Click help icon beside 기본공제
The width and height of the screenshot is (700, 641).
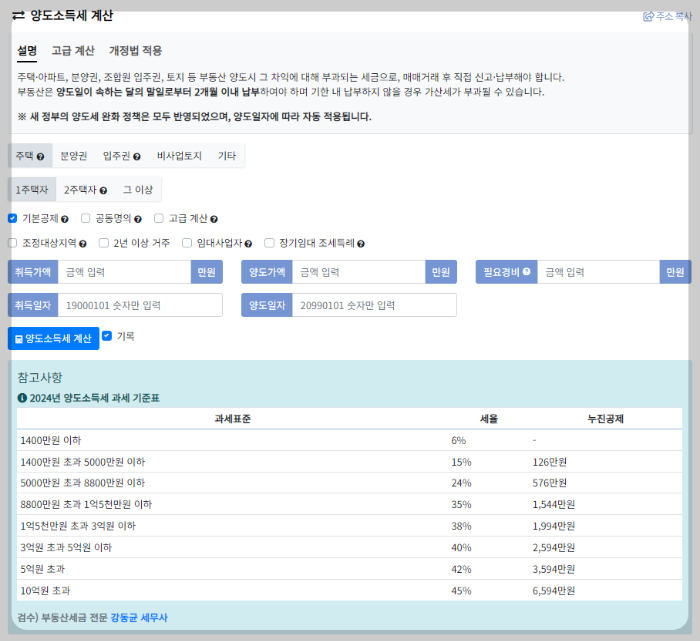tap(65, 219)
